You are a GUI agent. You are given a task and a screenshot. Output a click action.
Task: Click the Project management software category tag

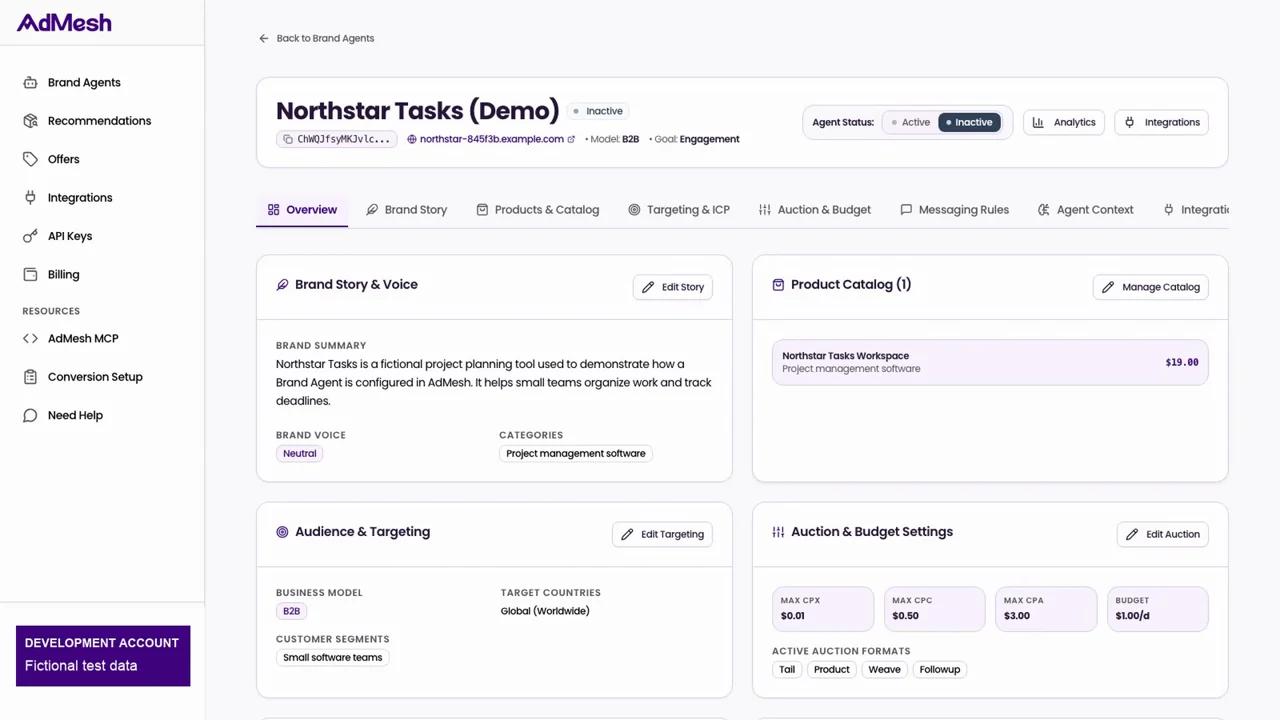[576, 454]
